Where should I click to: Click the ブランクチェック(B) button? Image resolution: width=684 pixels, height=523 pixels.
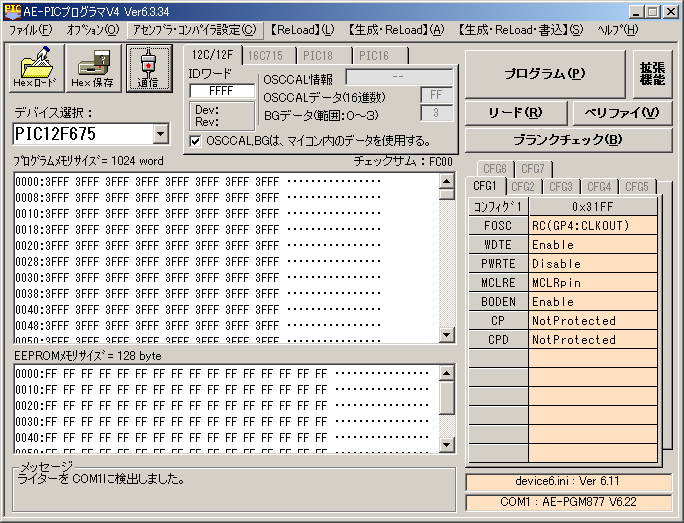click(568, 140)
